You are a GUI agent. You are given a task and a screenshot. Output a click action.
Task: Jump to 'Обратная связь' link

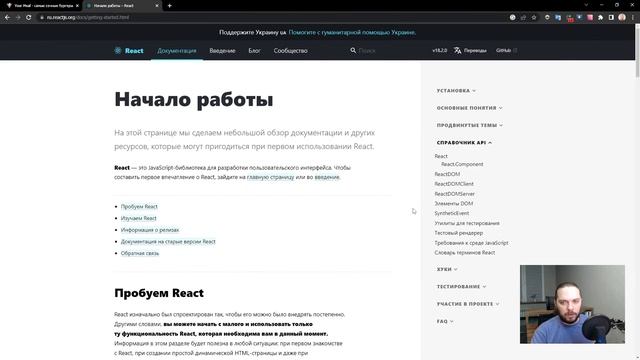coord(140,253)
